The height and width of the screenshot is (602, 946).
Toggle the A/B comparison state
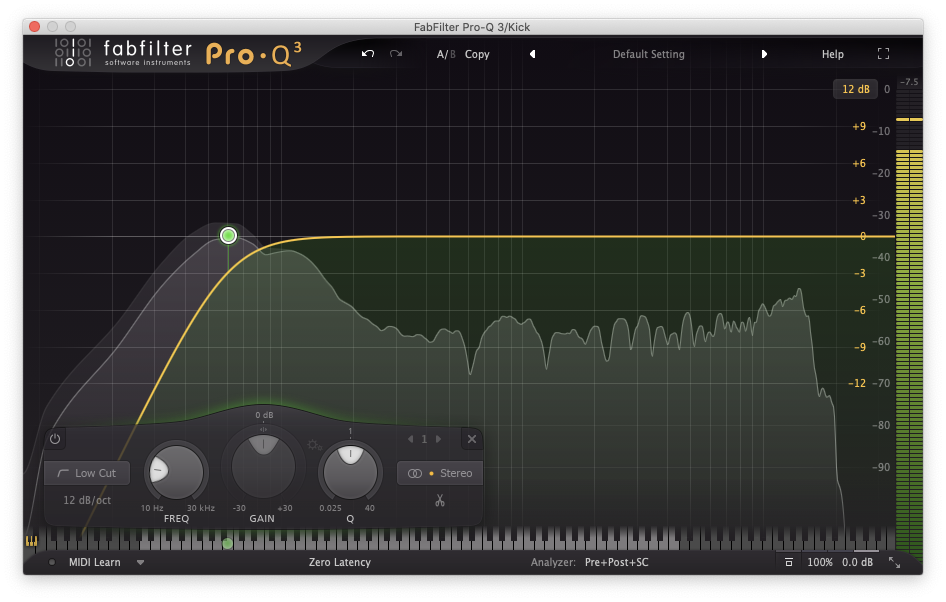click(x=446, y=54)
